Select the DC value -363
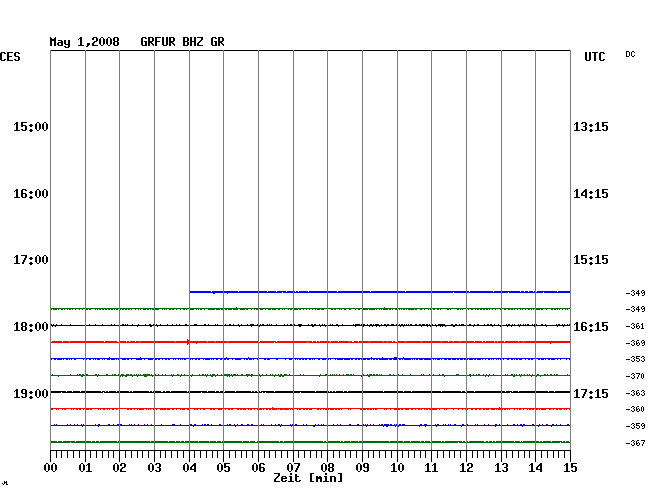 [635, 393]
